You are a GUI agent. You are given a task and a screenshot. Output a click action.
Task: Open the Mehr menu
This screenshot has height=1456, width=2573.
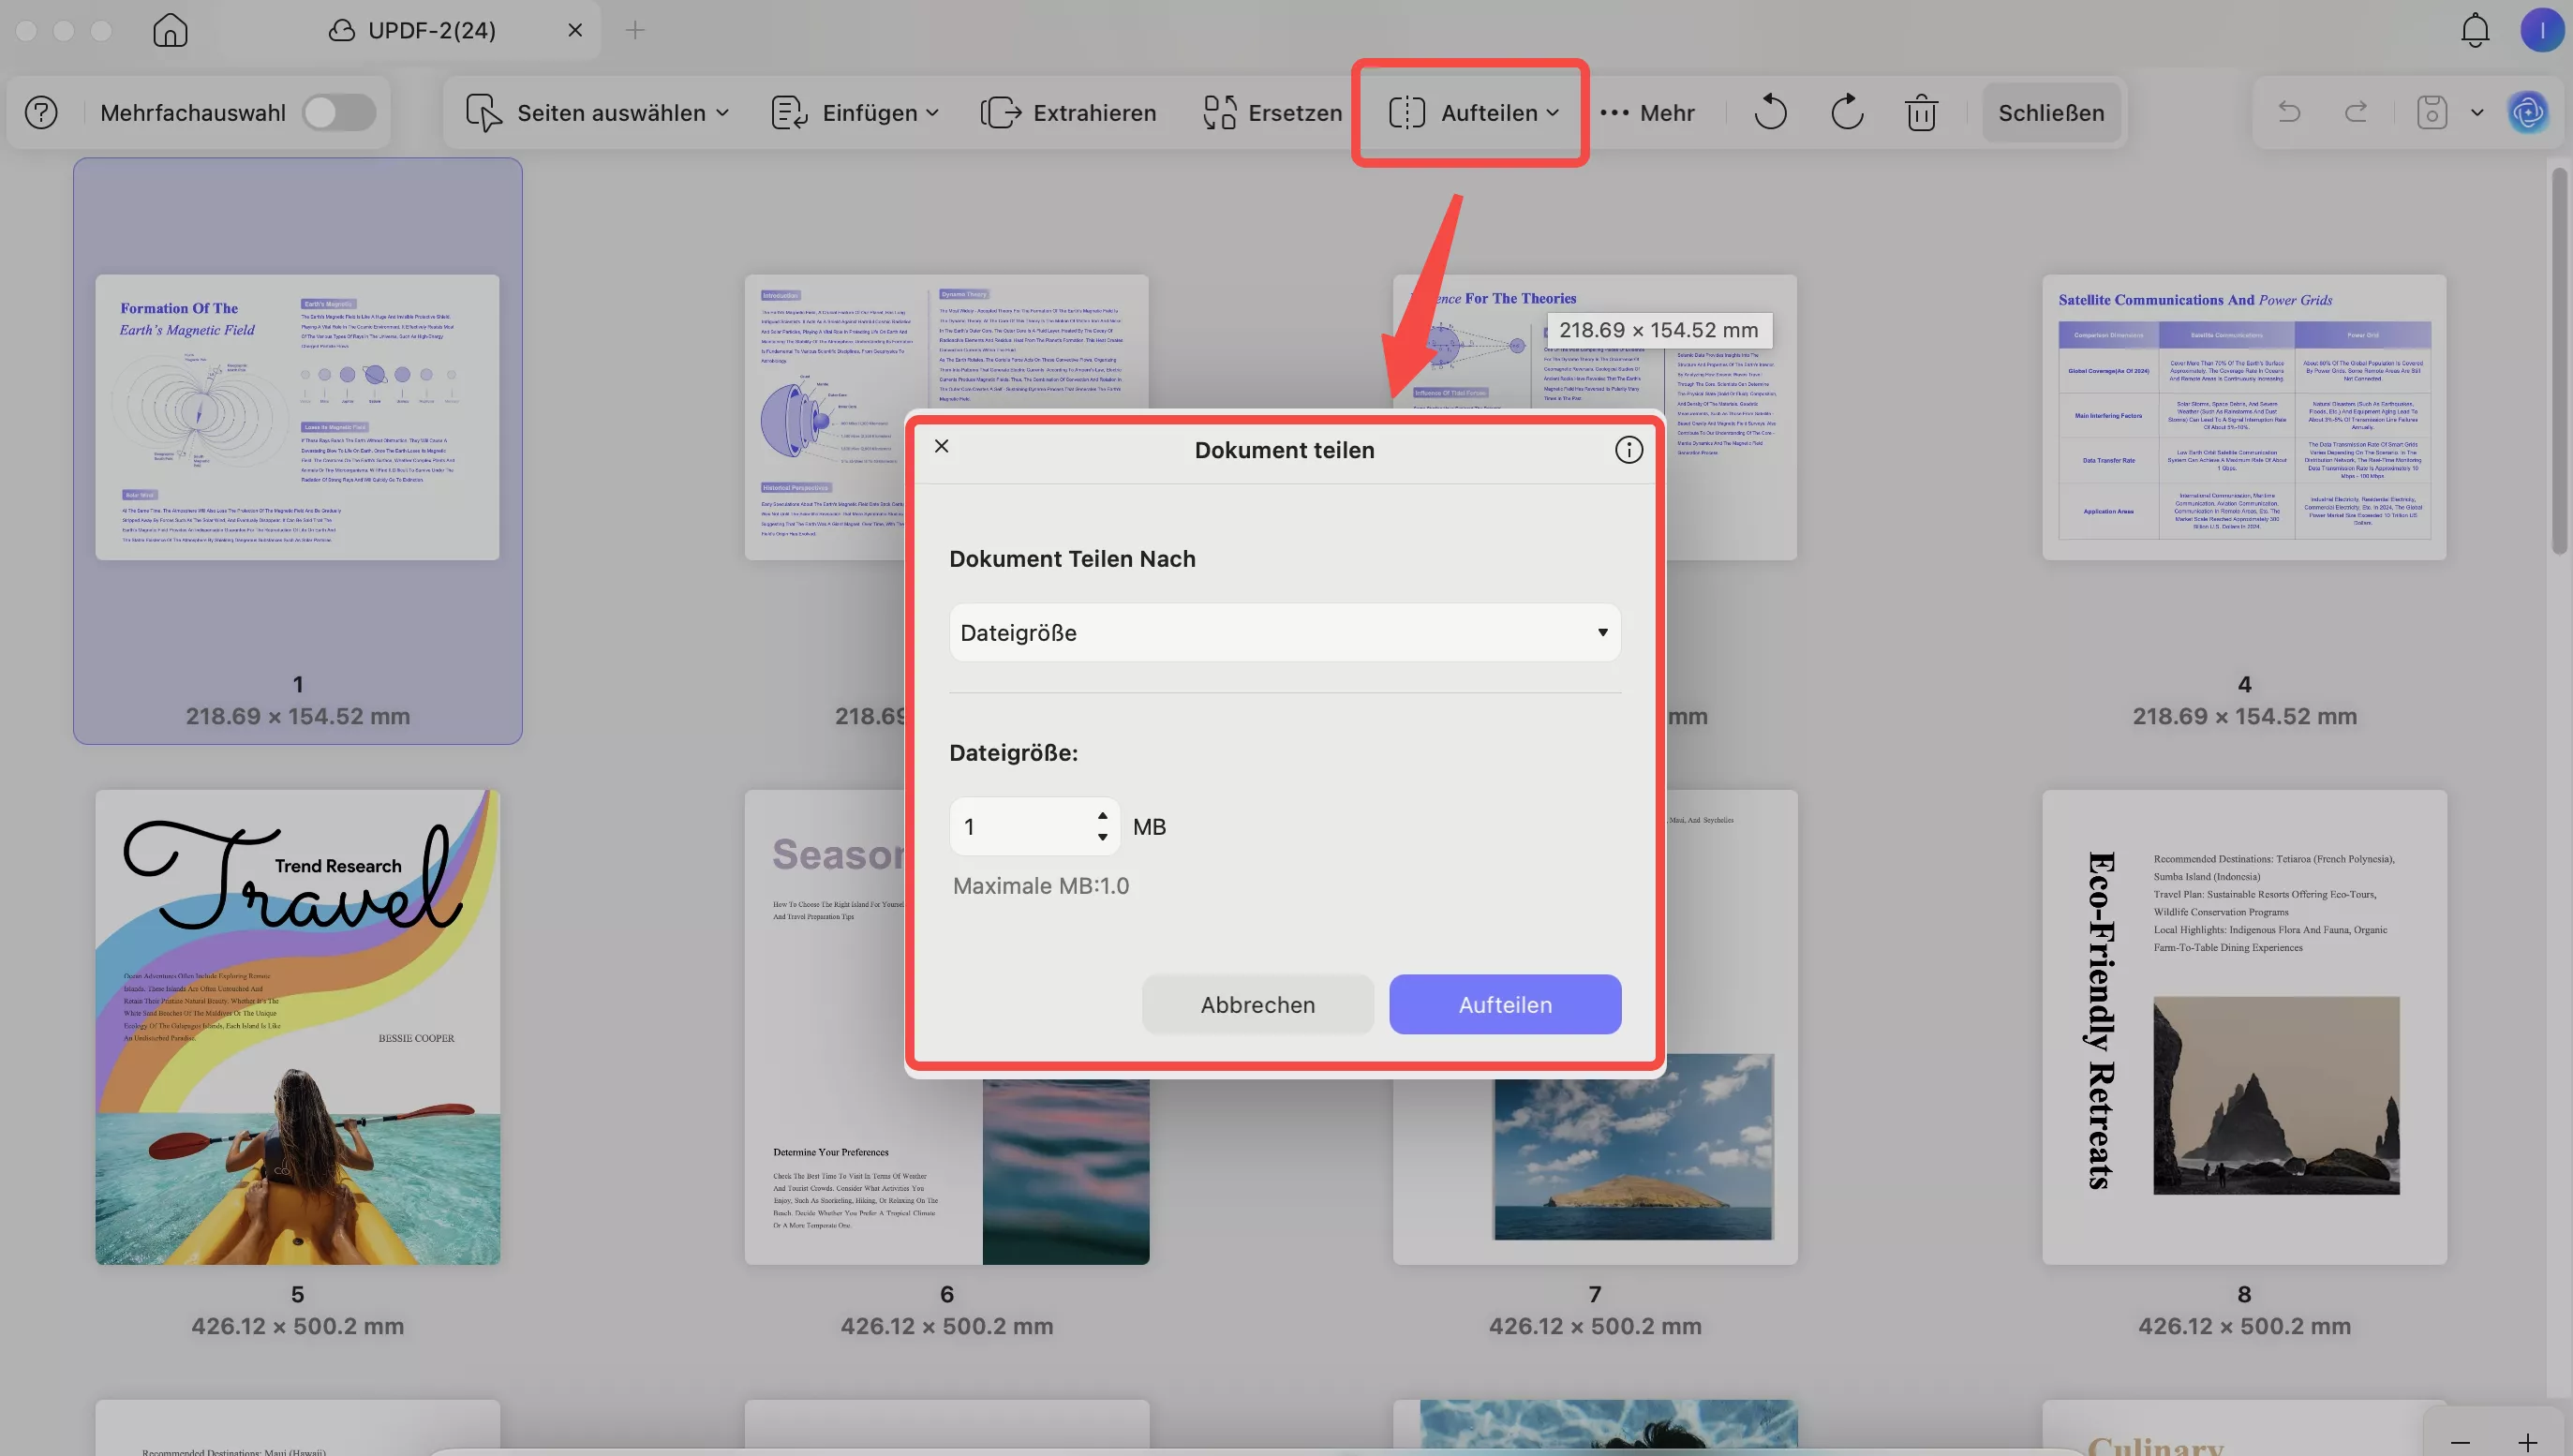click(x=1647, y=113)
